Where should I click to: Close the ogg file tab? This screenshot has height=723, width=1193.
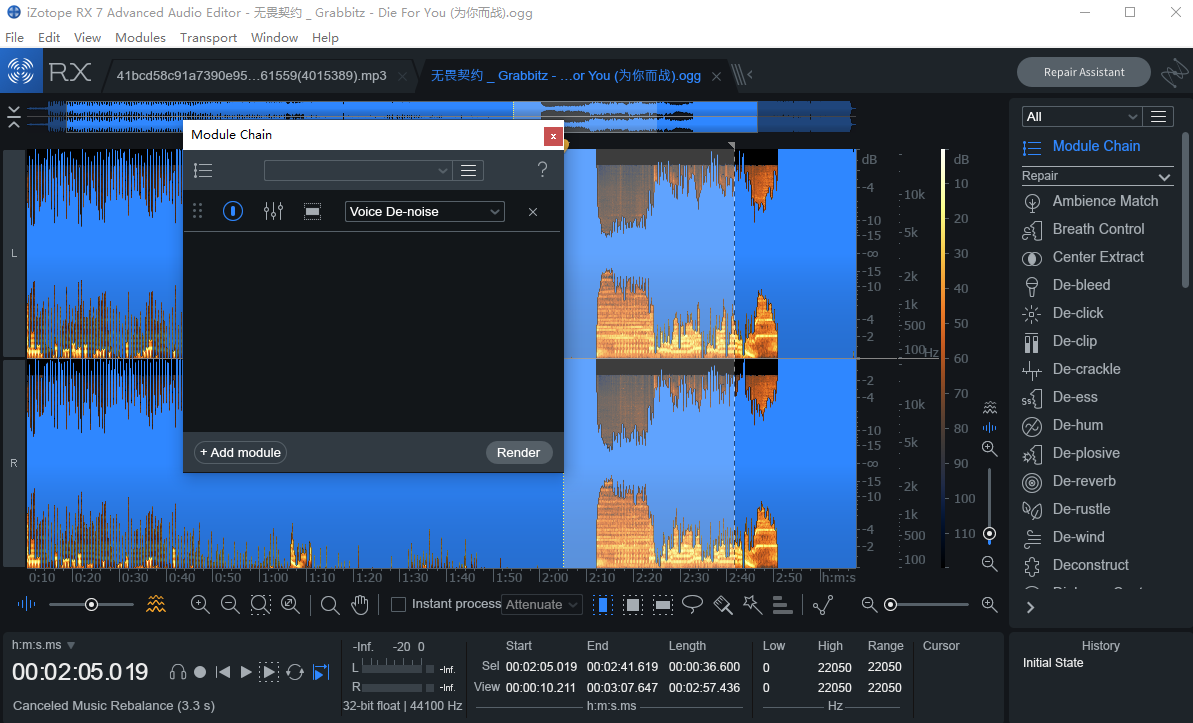coord(716,76)
